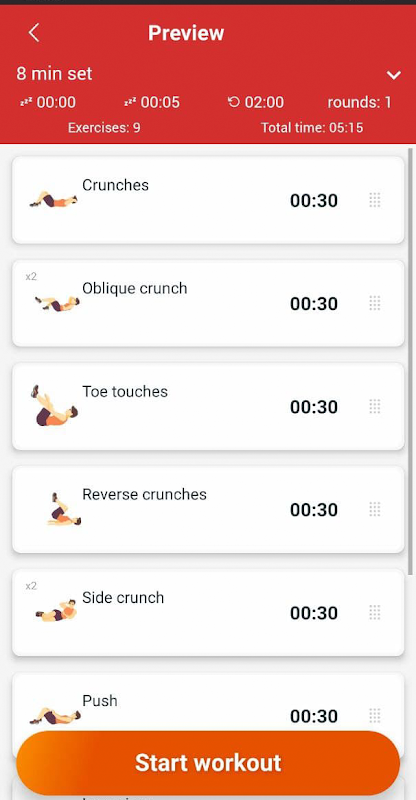416x800 pixels.
Task: Tap the Oblique crunch drag handle
Action: point(375,303)
